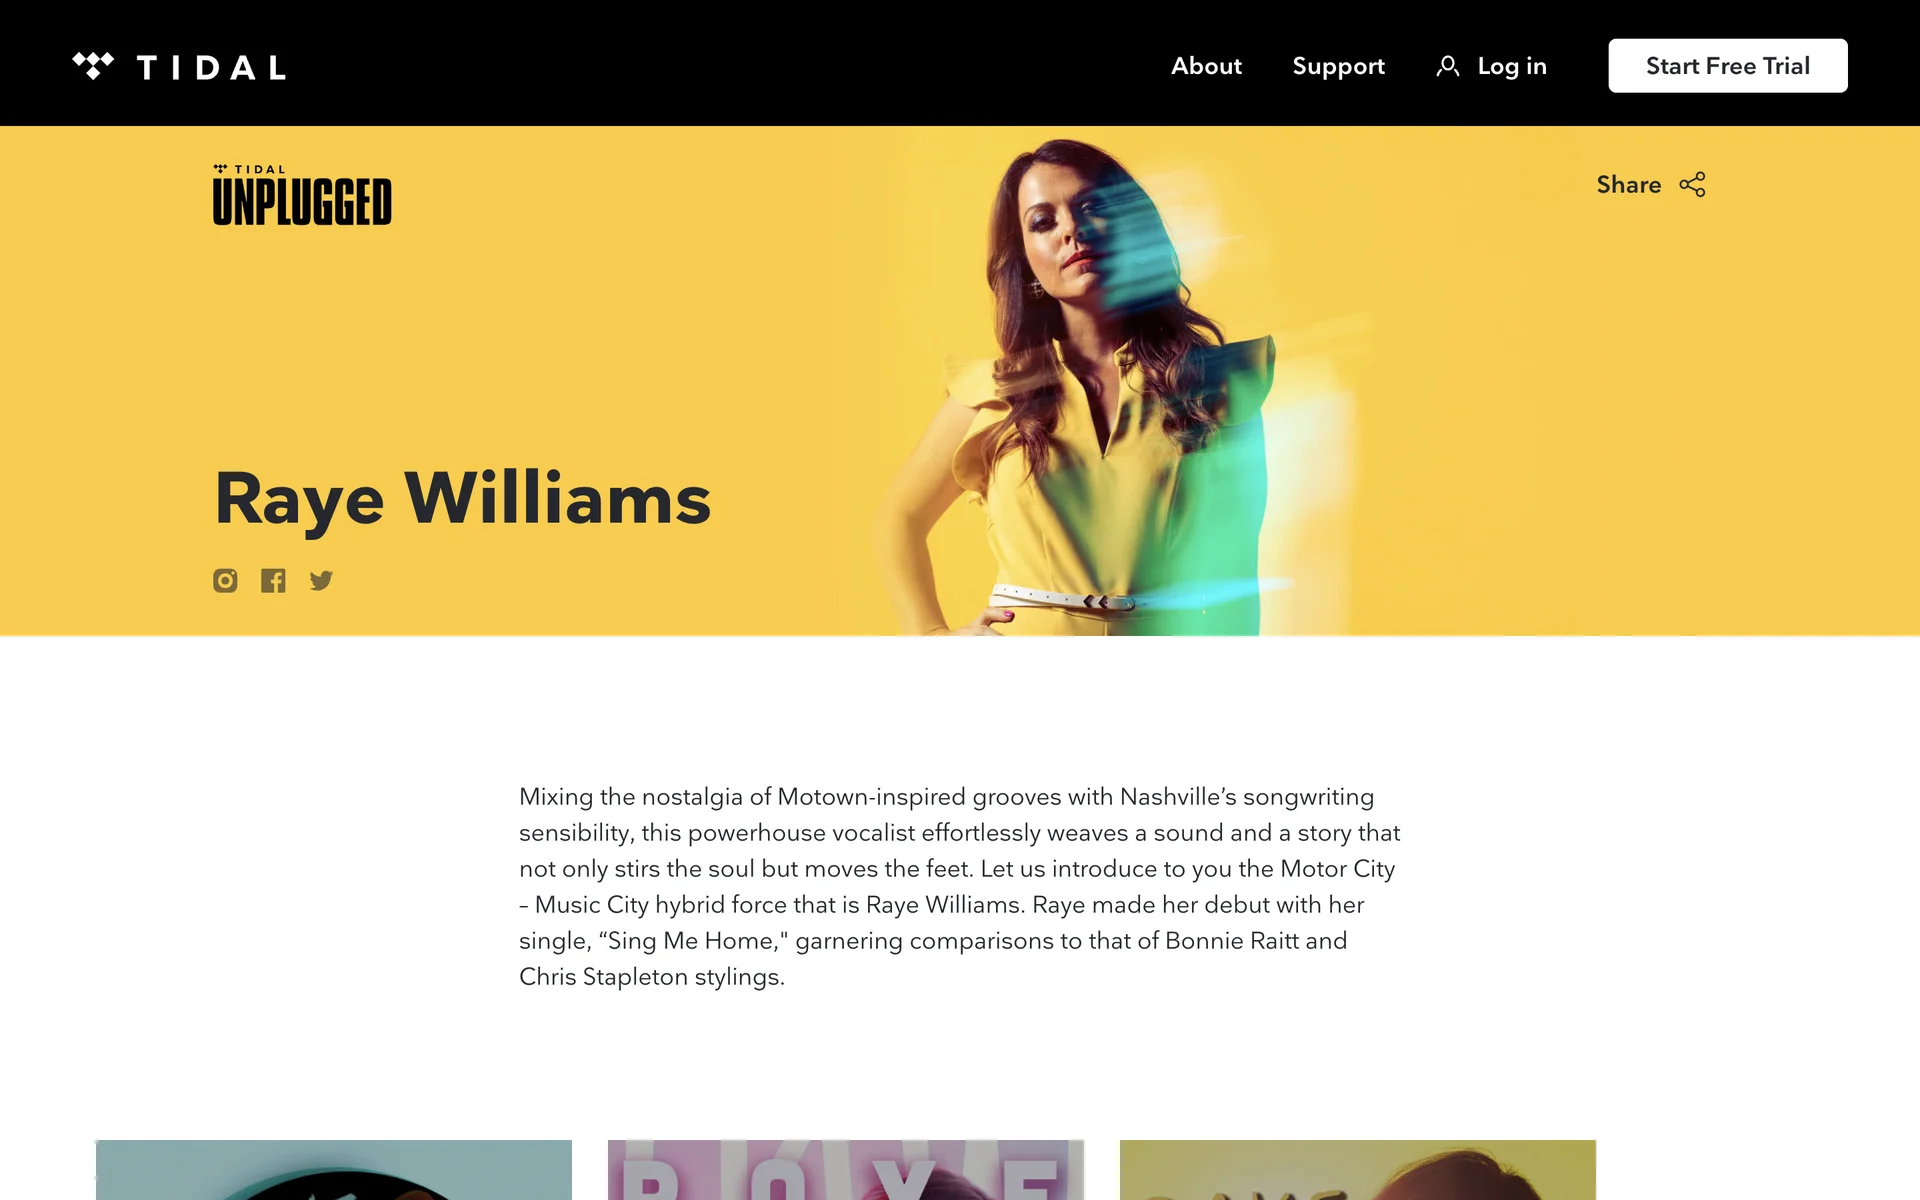Open Raye Williams' Facebook page icon

click(273, 580)
